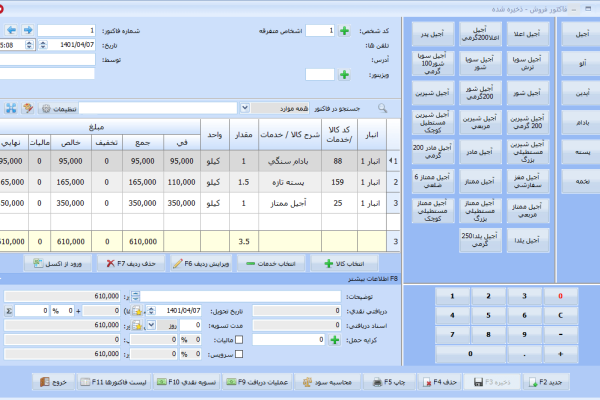Enable the مالیات (tax) checkbox

click(x=239, y=340)
